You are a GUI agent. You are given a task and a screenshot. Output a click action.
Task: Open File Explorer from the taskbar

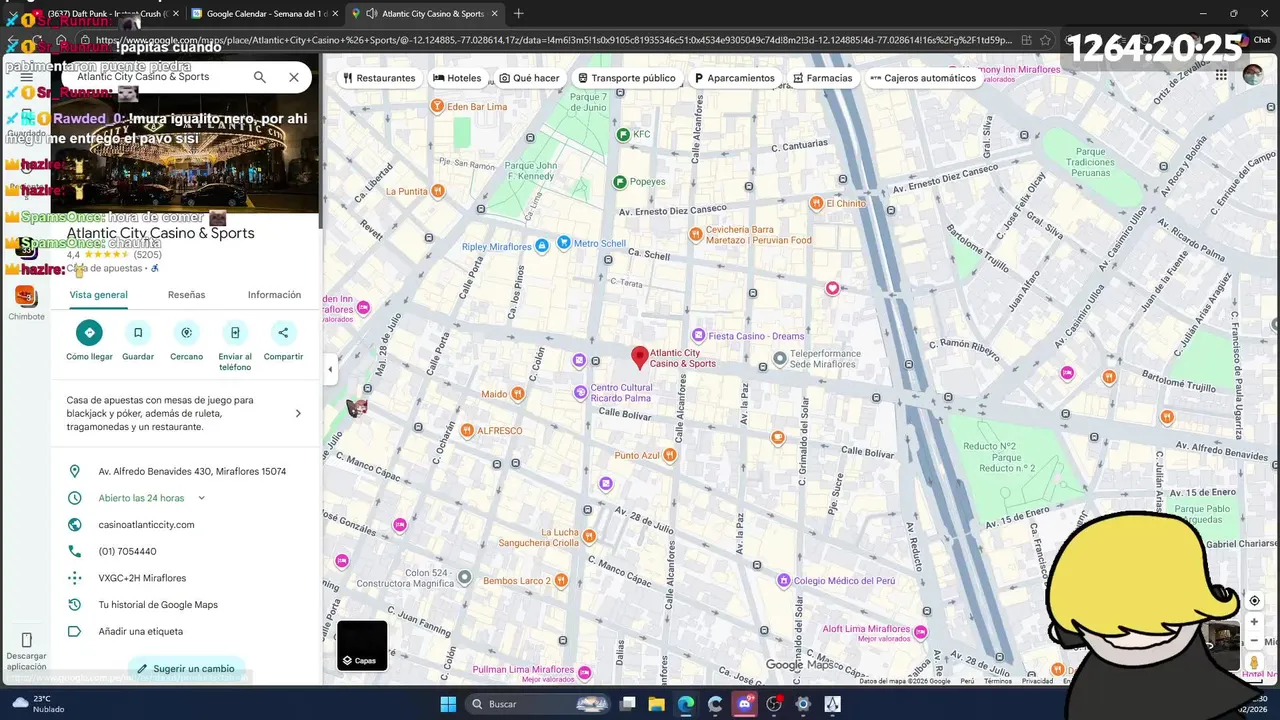click(x=656, y=704)
